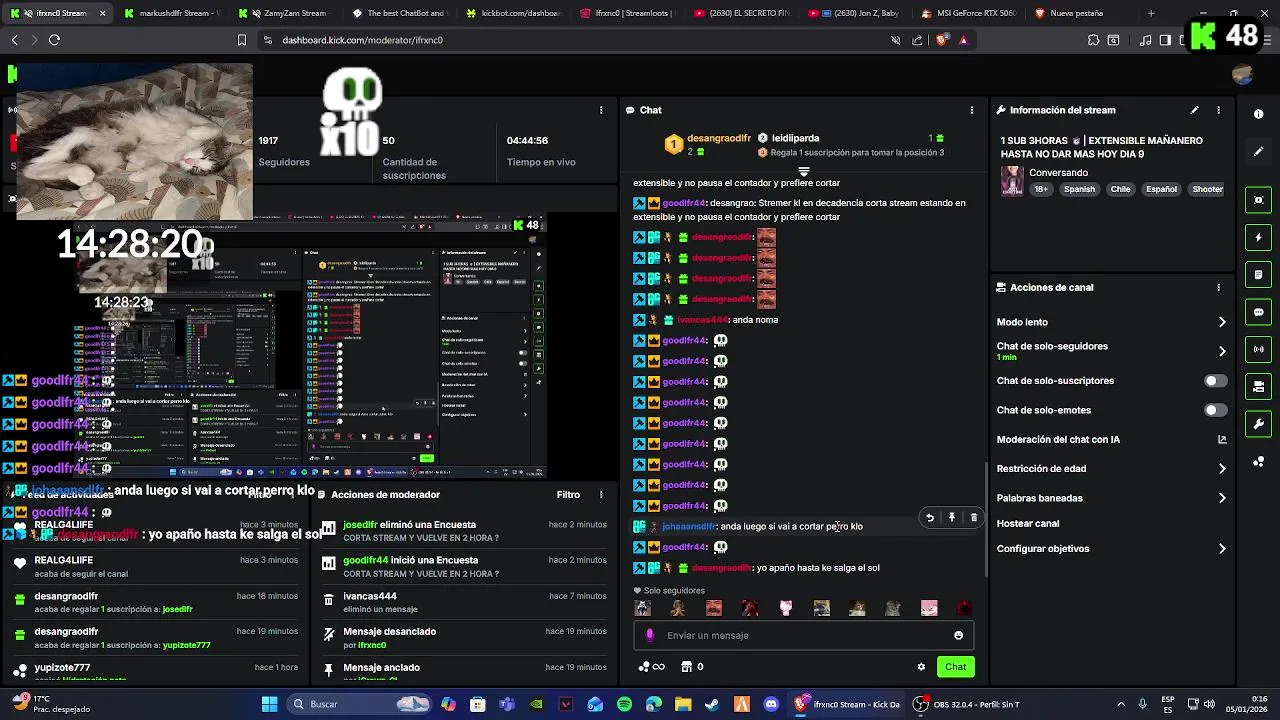1280x720 pixels.
Task: Open the emoji picker in message box
Action: click(958, 635)
